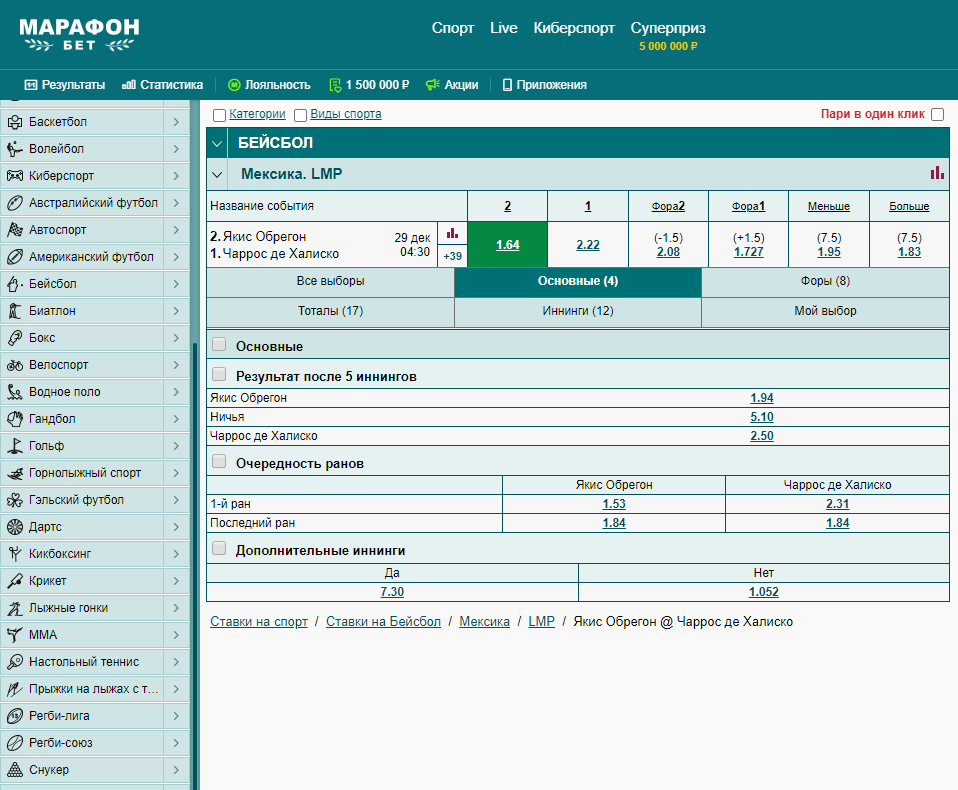
Task: Open the Суперприз 5 000 000 ₽ banner
Action: (668, 35)
